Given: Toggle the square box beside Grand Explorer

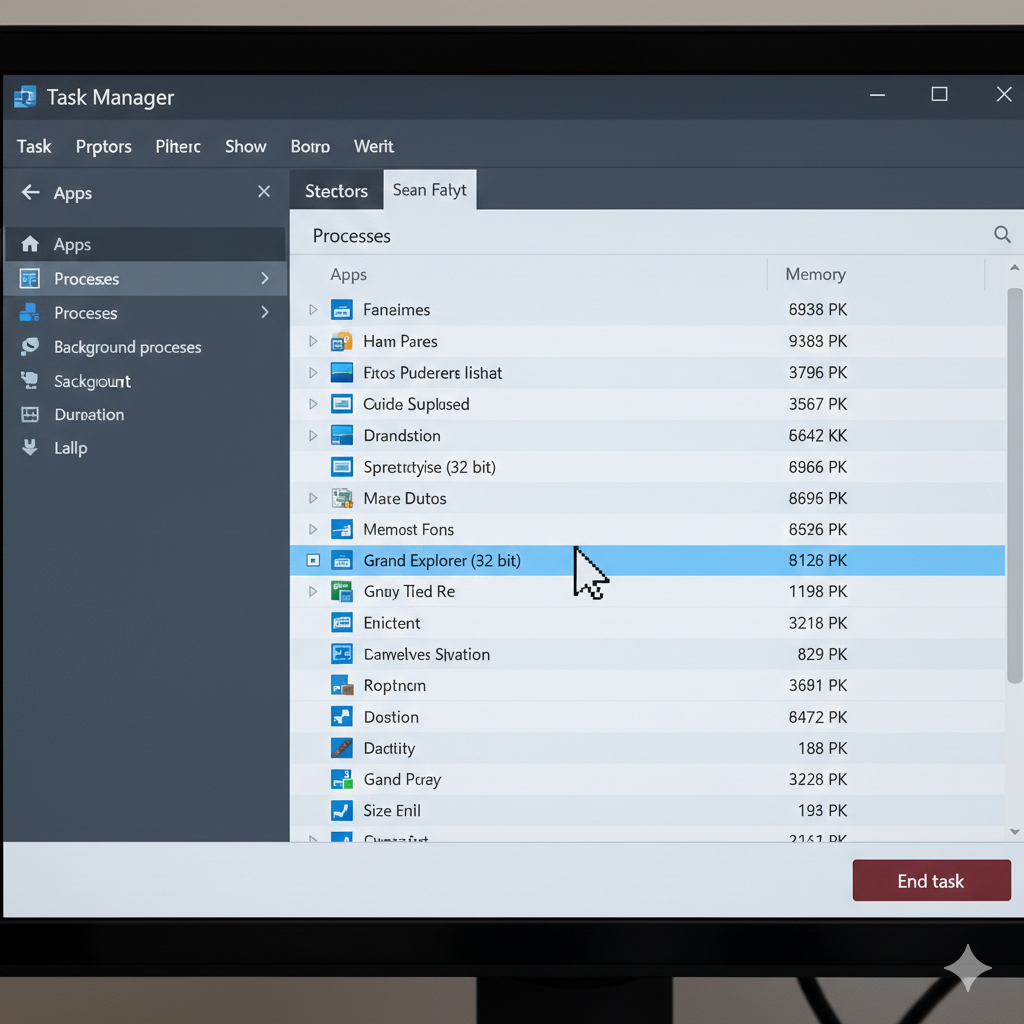Looking at the screenshot, I should [313, 560].
